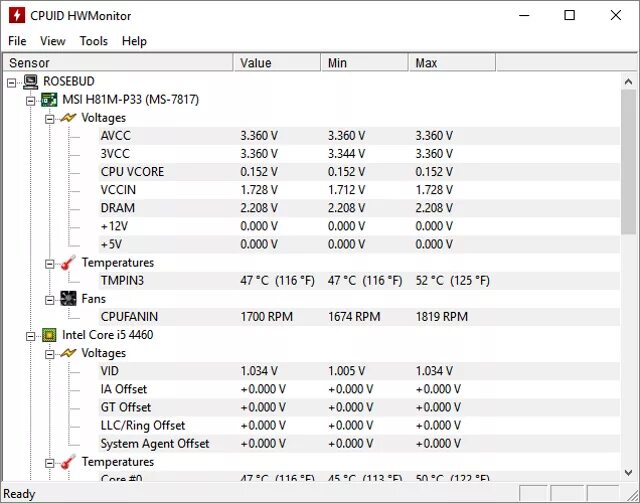
Task: Click the Fans fan icon
Action: (x=68, y=299)
